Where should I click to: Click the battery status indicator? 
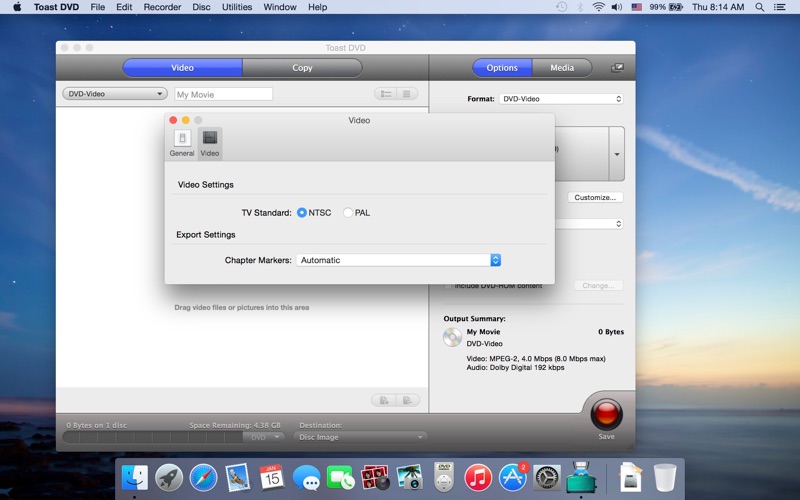pyautogui.click(x=666, y=7)
